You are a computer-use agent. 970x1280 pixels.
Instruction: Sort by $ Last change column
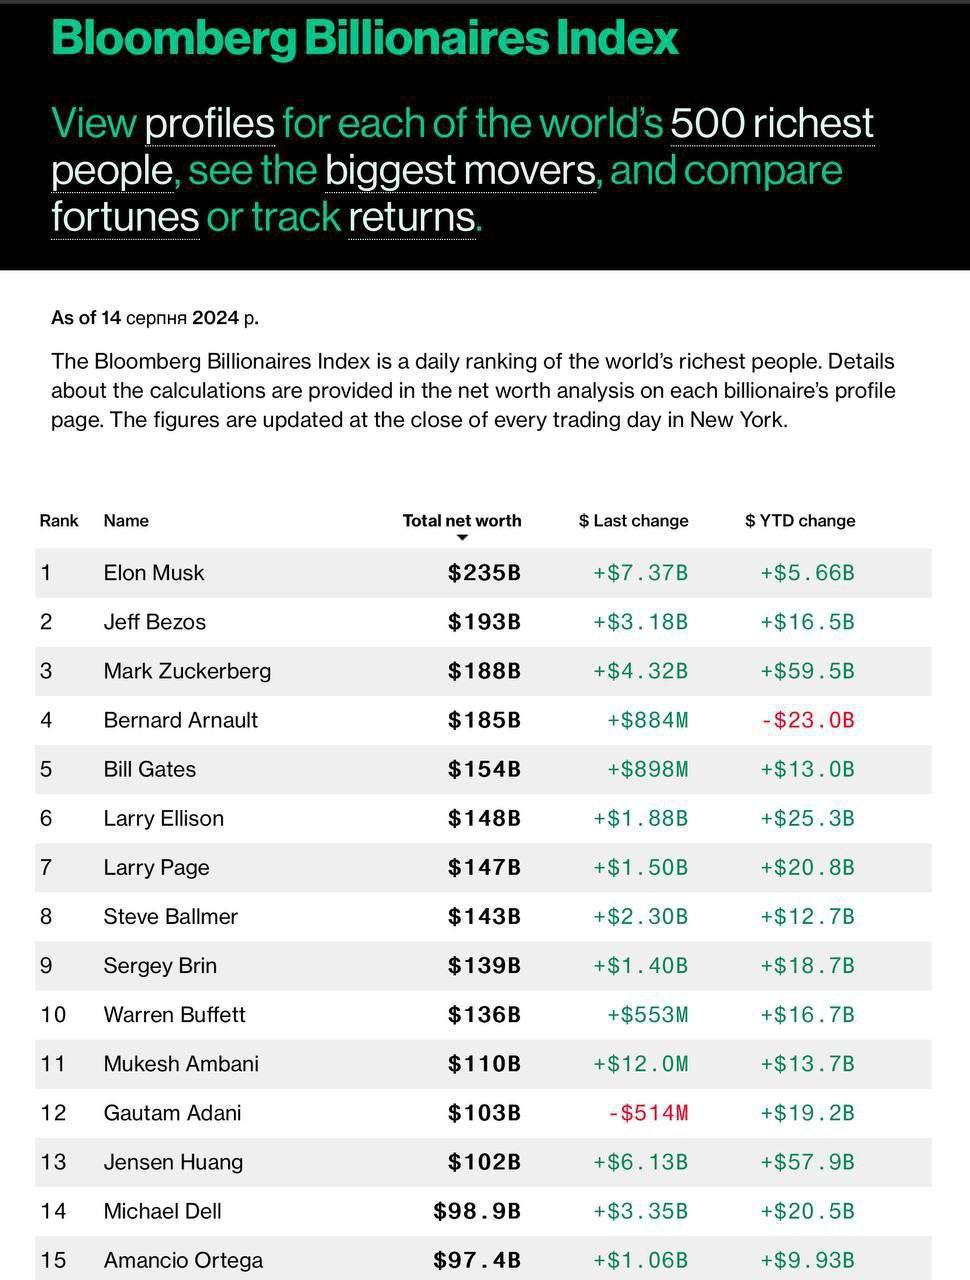tap(633, 520)
